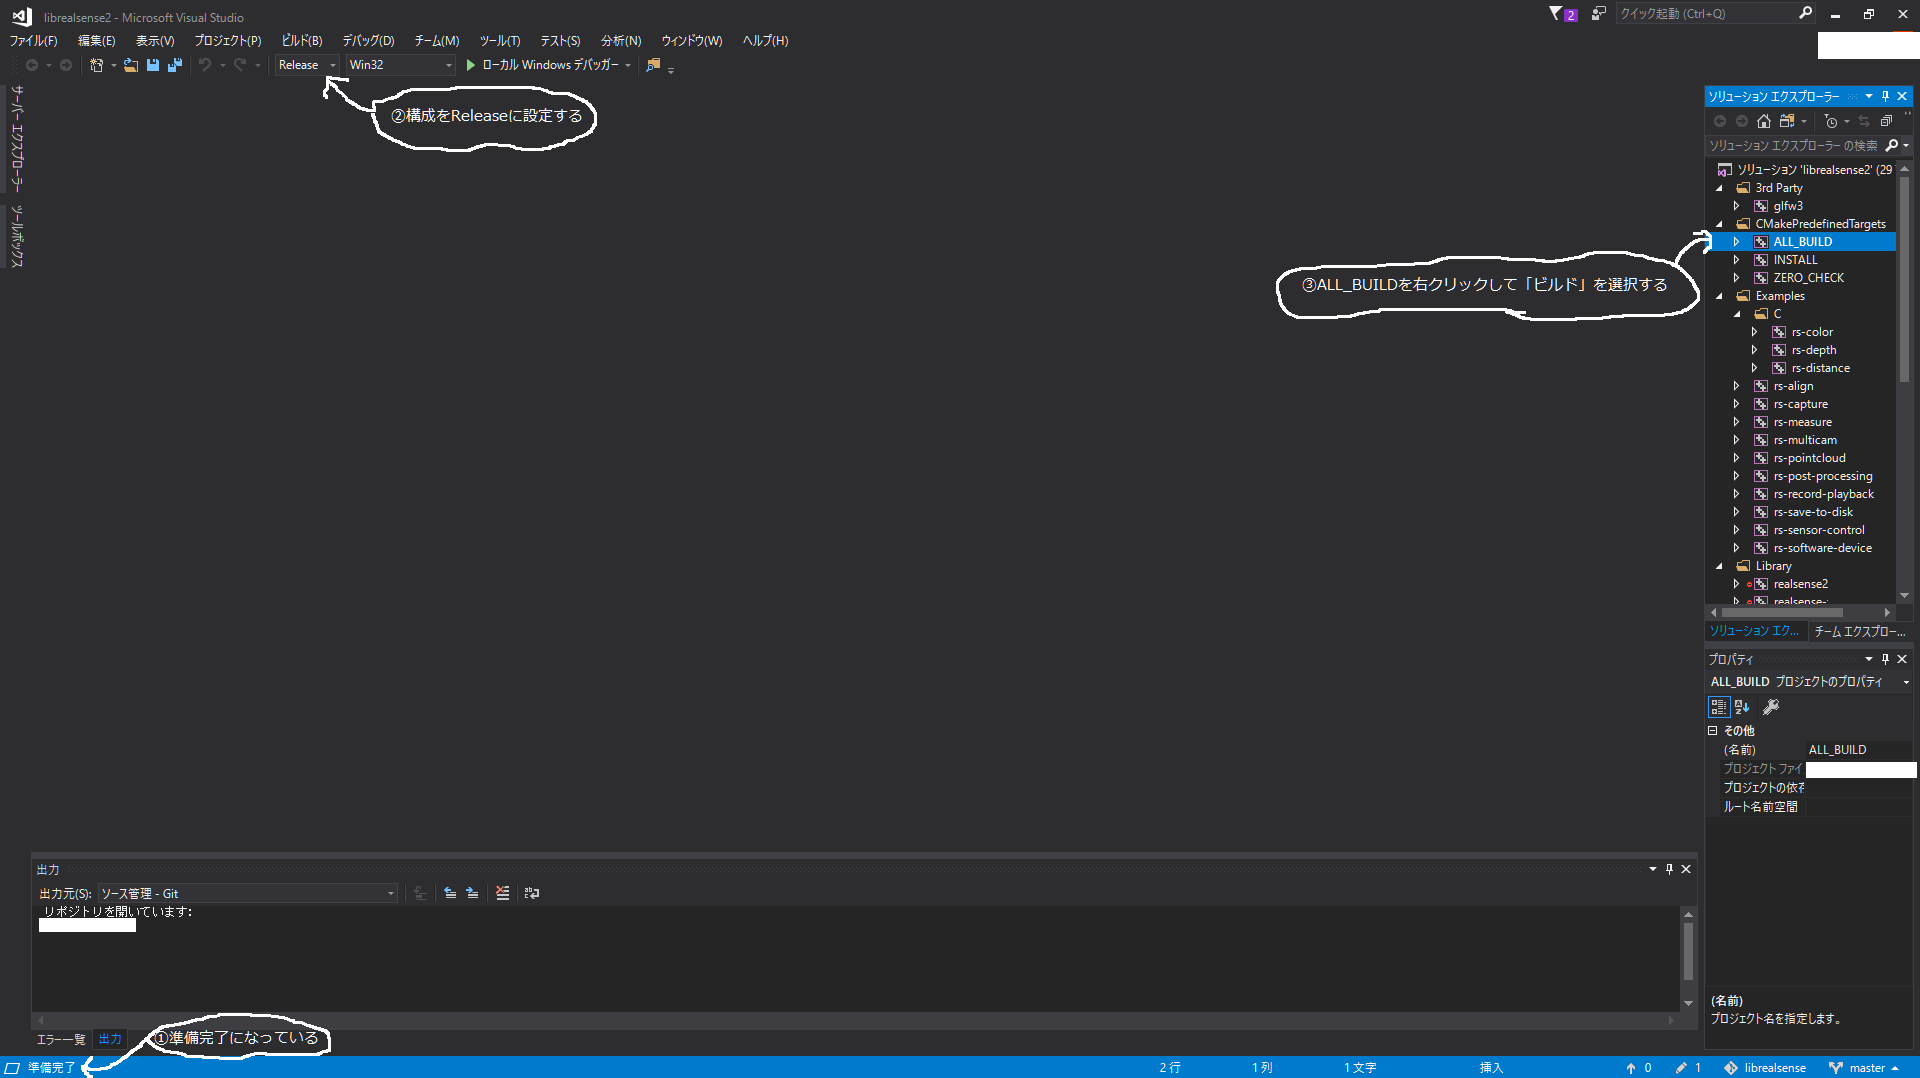The width and height of the screenshot is (1920, 1078).
Task: Expand the rs-align project node
Action: (1737, 385)
